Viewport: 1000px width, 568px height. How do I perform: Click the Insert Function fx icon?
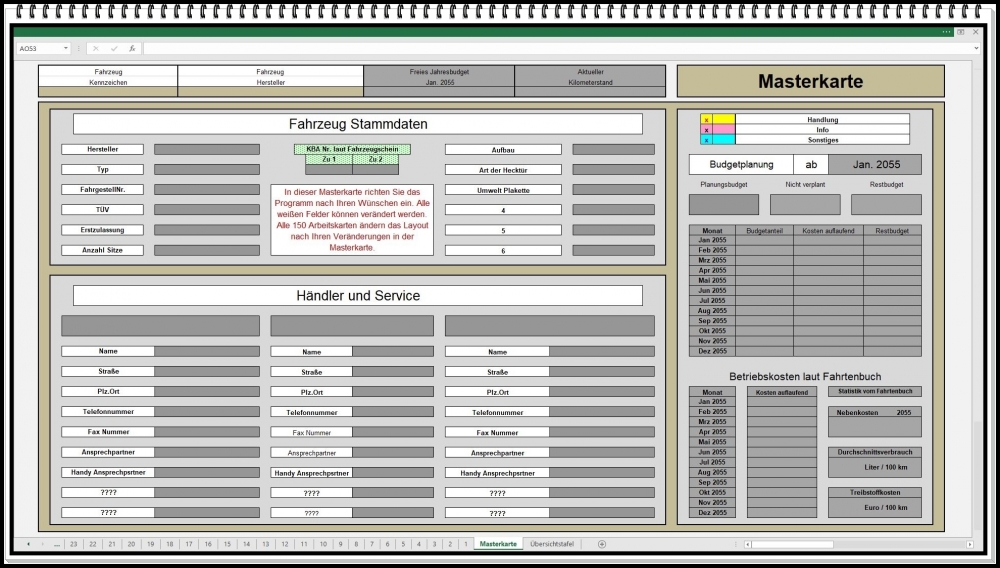point(132,48)
